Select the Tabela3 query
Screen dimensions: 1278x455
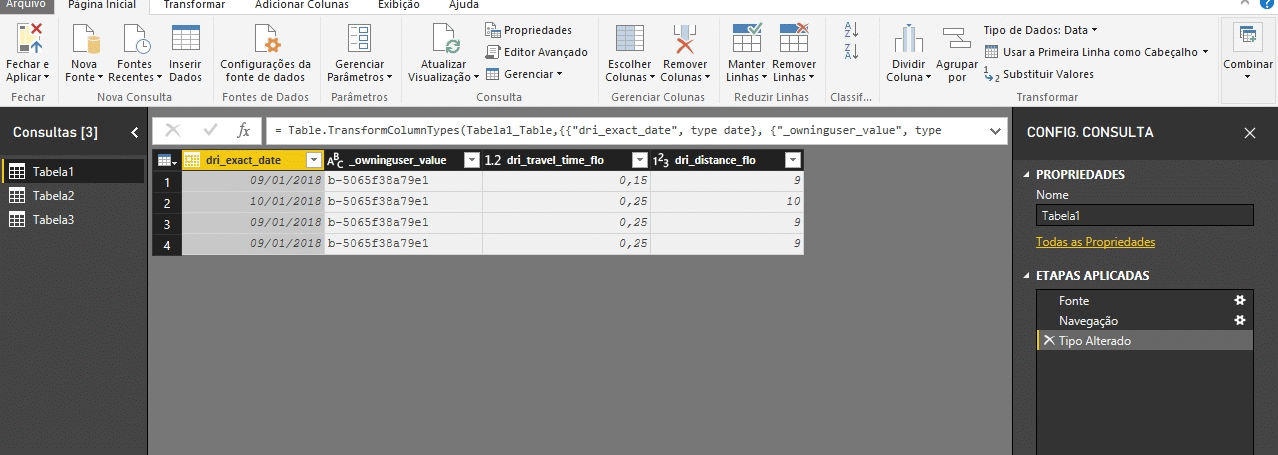coord(73,219)
